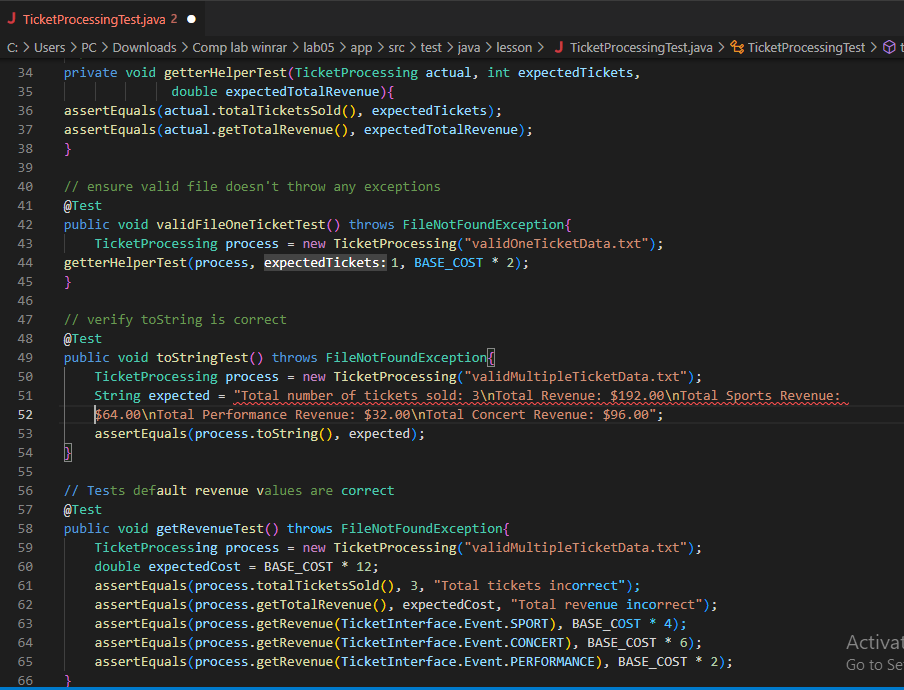Open the TicketProcessingTest.java breadcrumb file entry
Screen dimensions: 904x690
click(641, 48)
